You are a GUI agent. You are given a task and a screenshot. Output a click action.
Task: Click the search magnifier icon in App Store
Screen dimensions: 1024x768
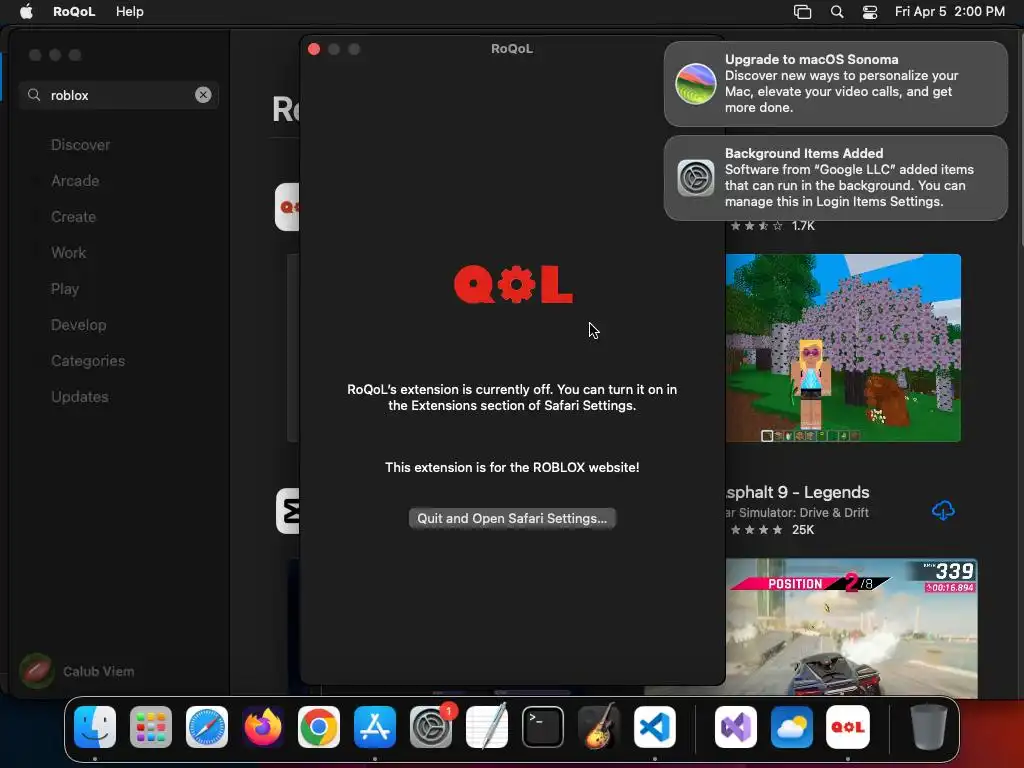34,95
